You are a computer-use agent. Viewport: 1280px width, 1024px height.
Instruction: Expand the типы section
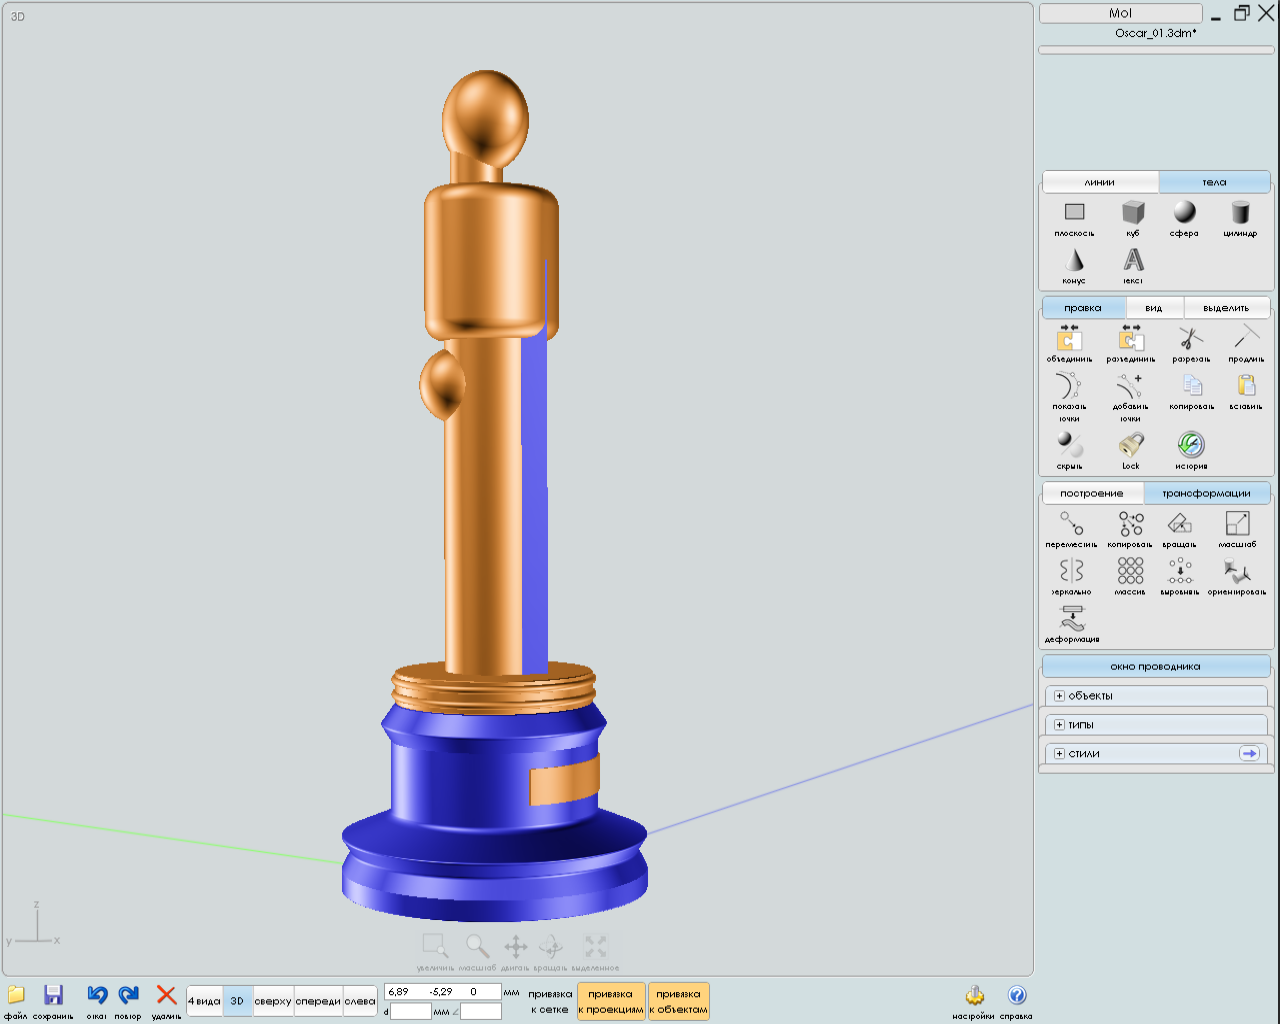coord(1156,725)
